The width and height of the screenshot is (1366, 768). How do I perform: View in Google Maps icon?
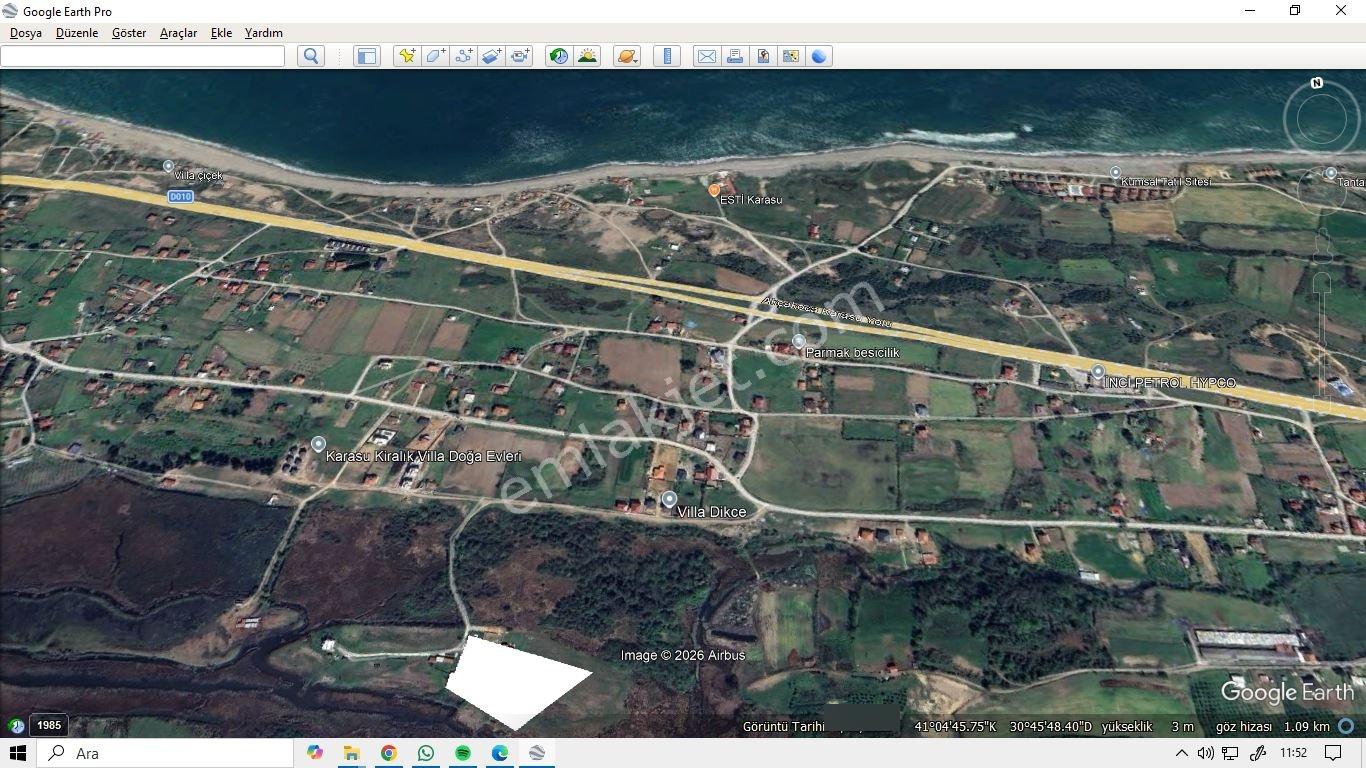point(791,56)
